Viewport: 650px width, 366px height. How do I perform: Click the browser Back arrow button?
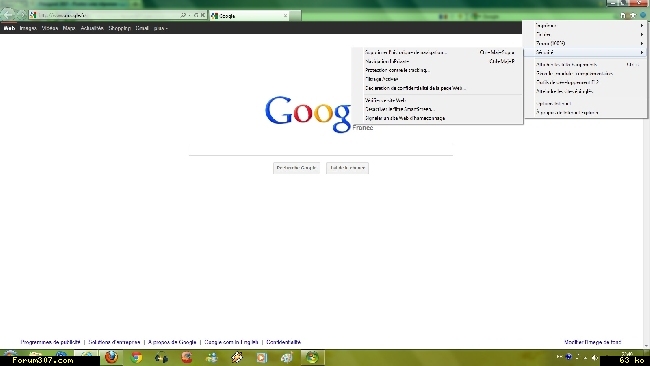tap(8, 15)
